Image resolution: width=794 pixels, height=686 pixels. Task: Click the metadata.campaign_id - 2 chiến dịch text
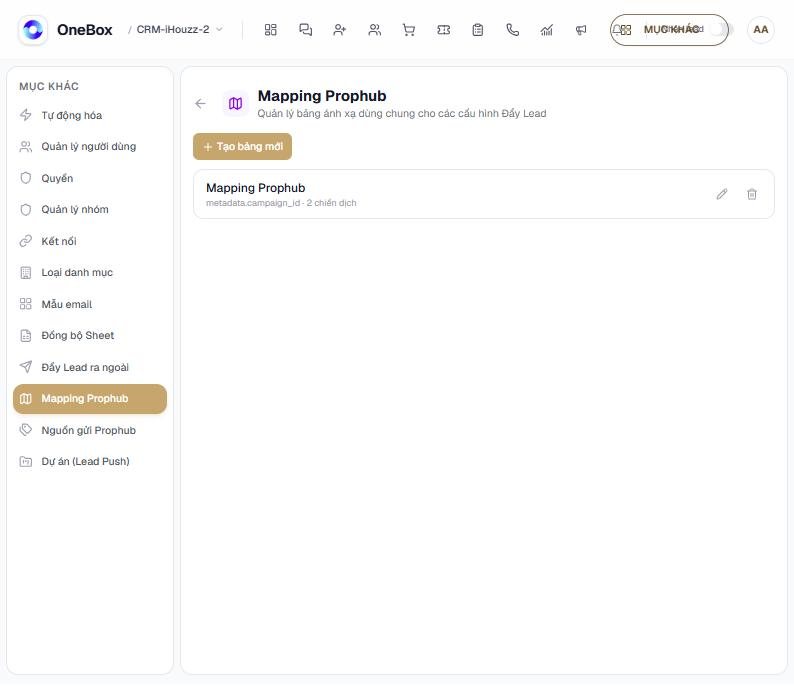click(281, 203)
